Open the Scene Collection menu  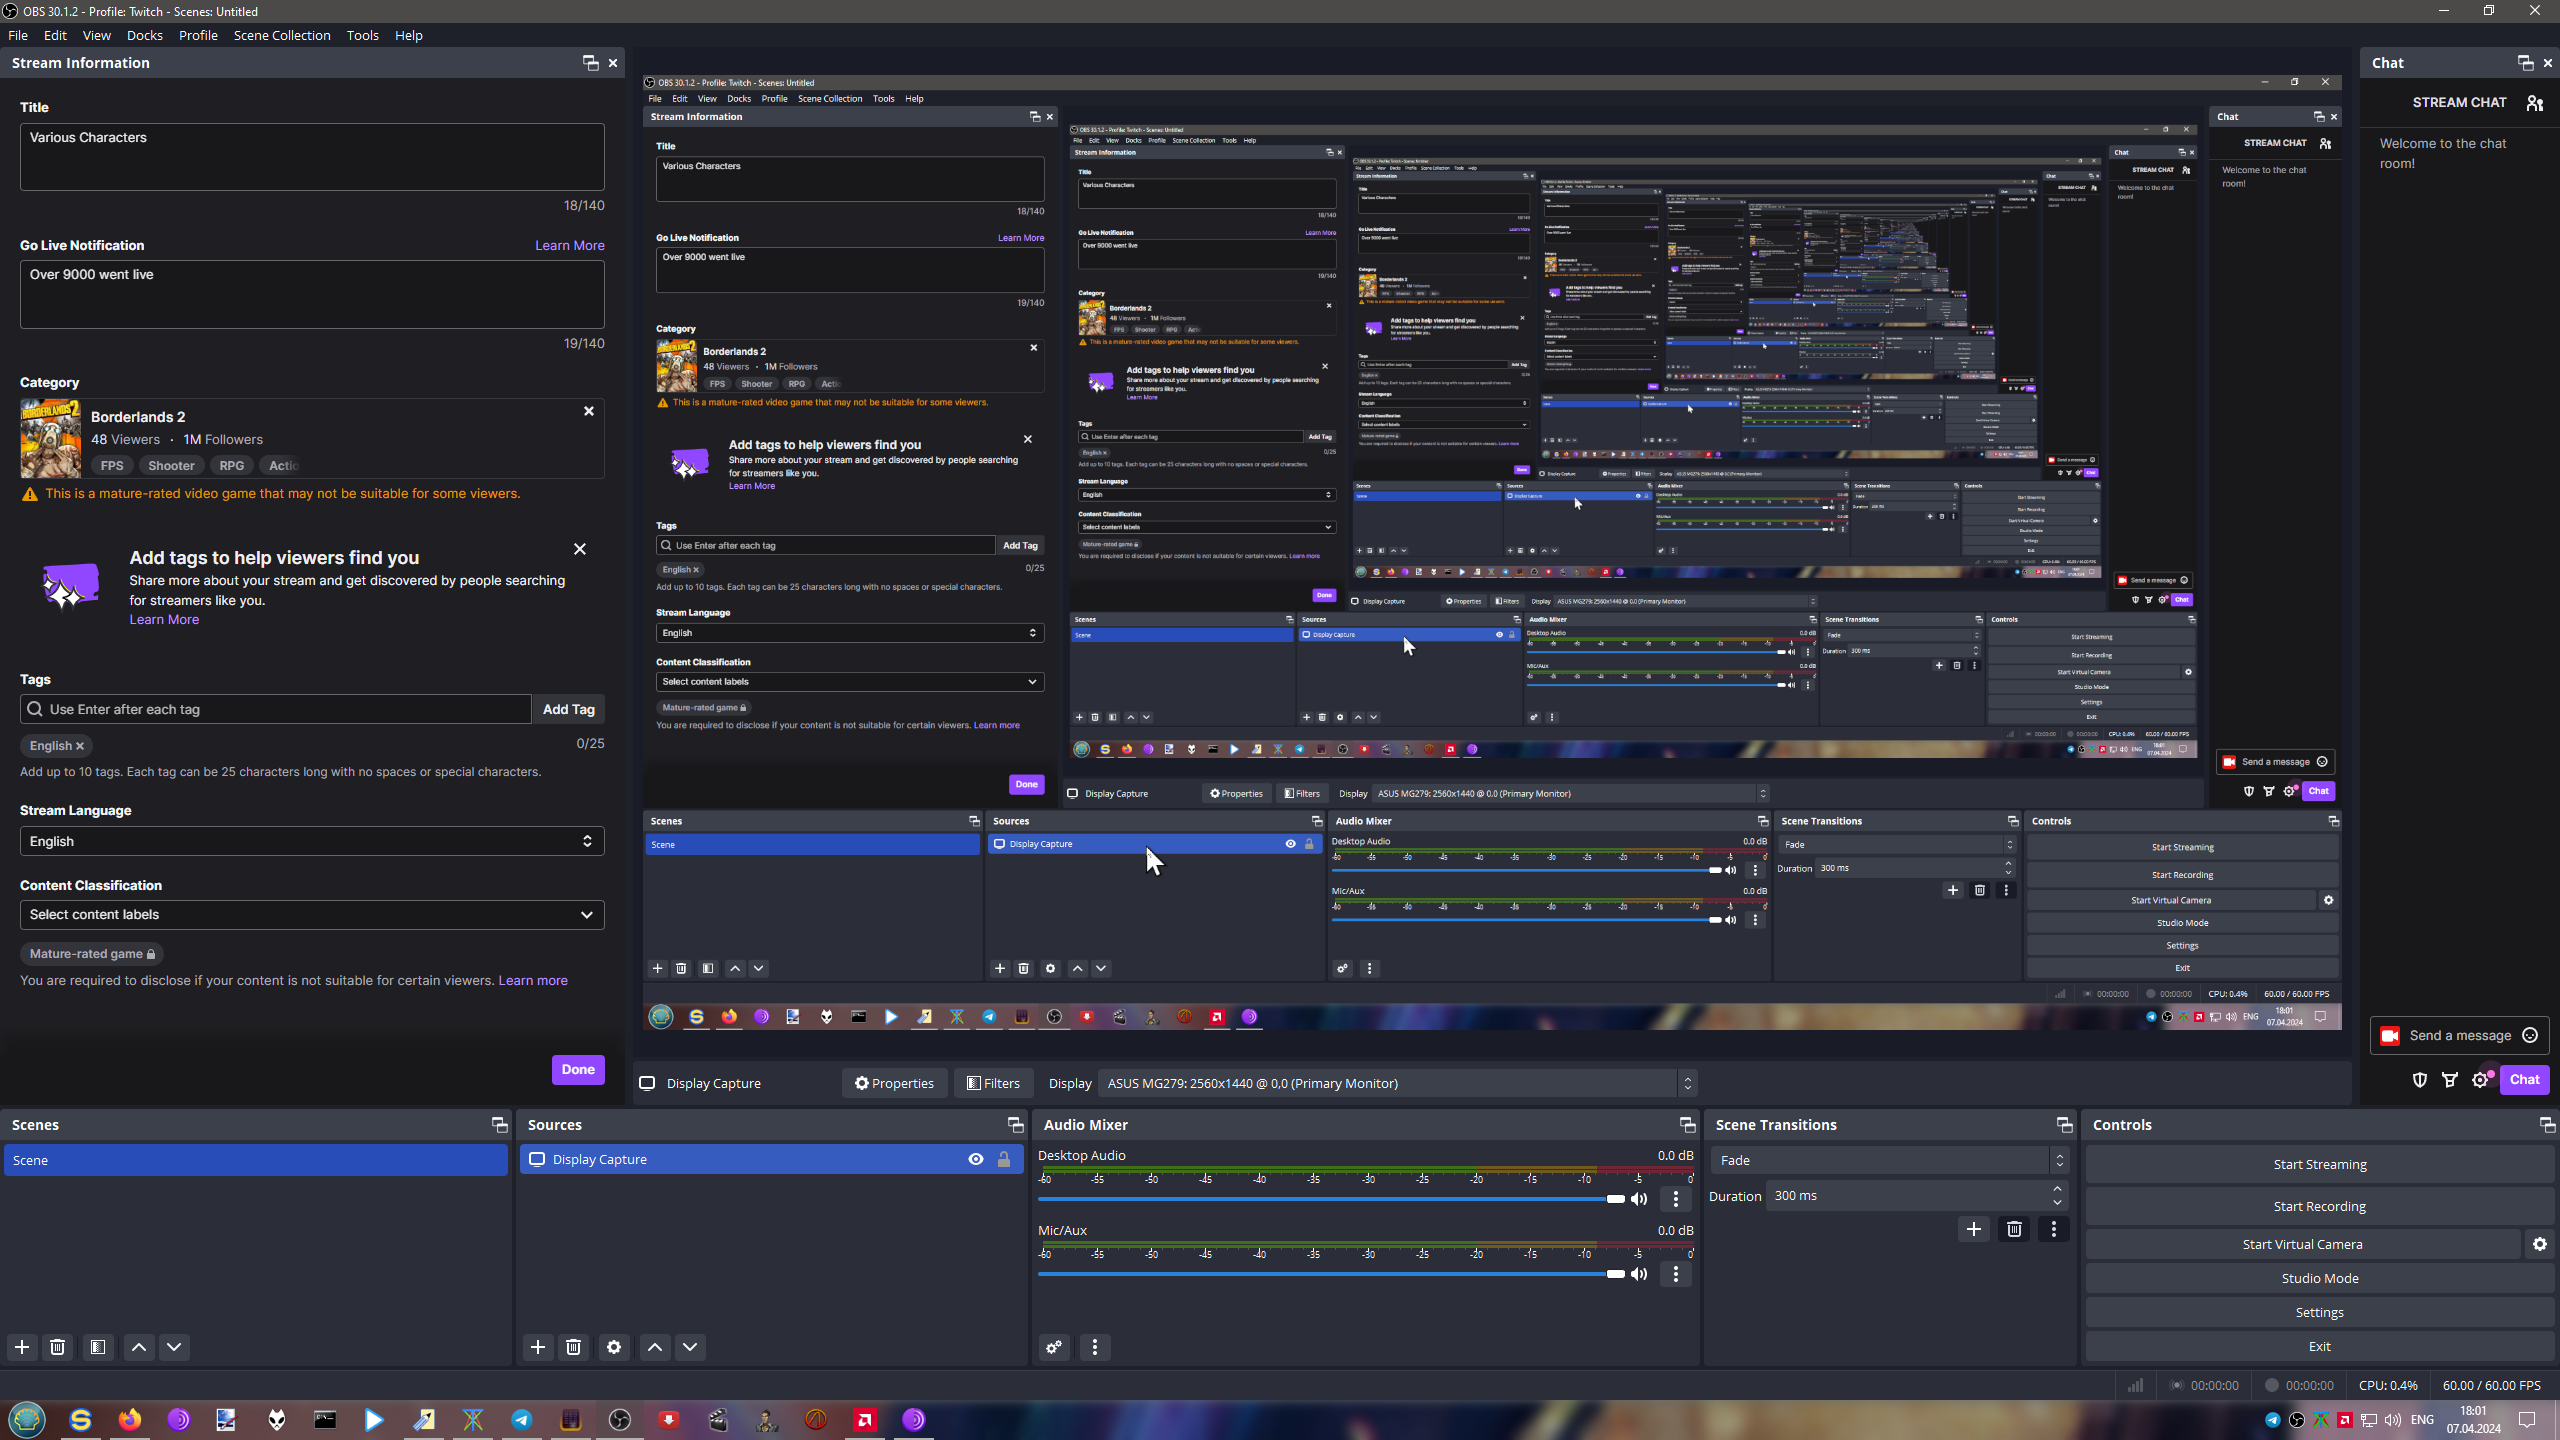tap(281, 35)
